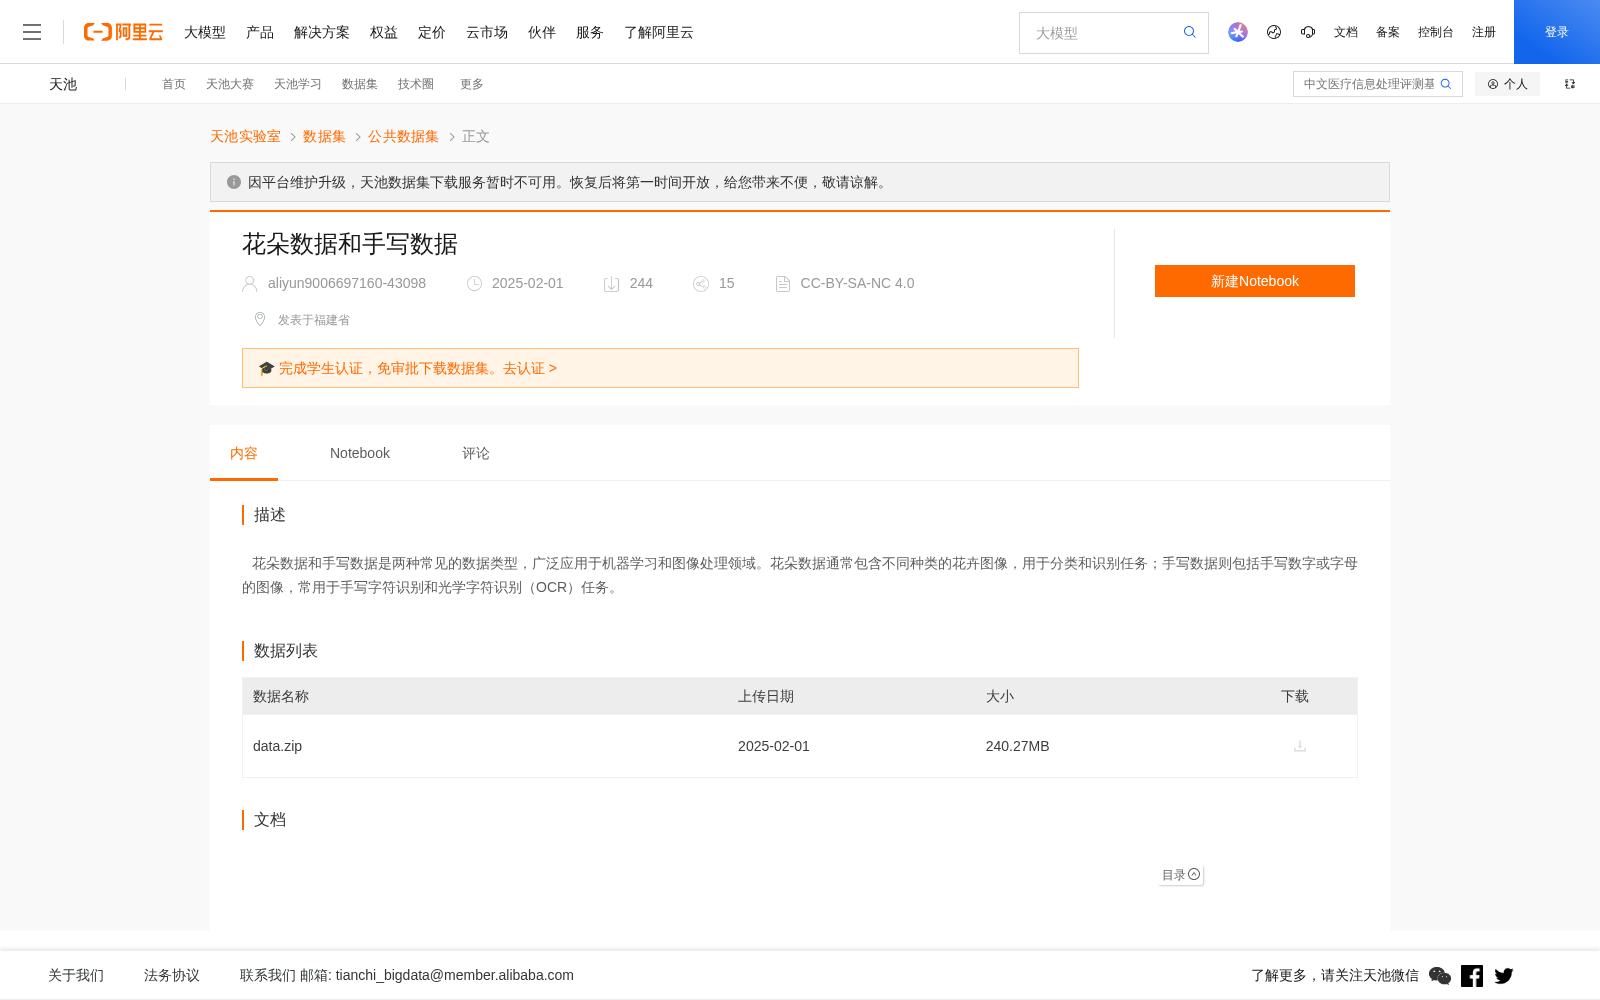Switch to the 内容 tab
This screenshot has width=1600, height=1000.
(244, 453)
